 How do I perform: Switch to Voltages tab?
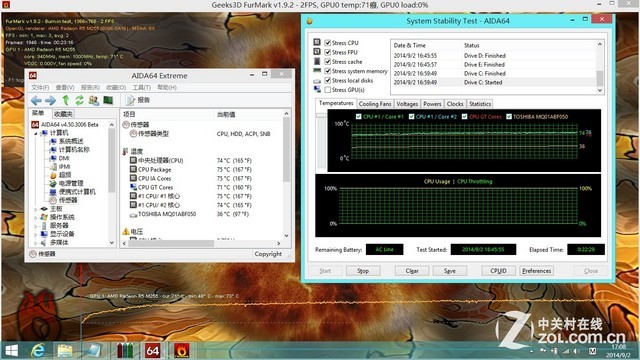click(407, 104)
